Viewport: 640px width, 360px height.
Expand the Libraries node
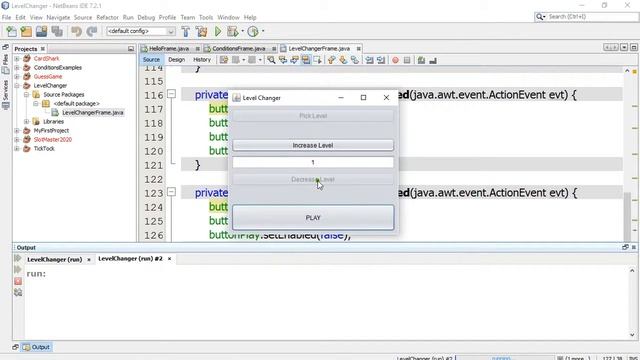click(27, 122)
